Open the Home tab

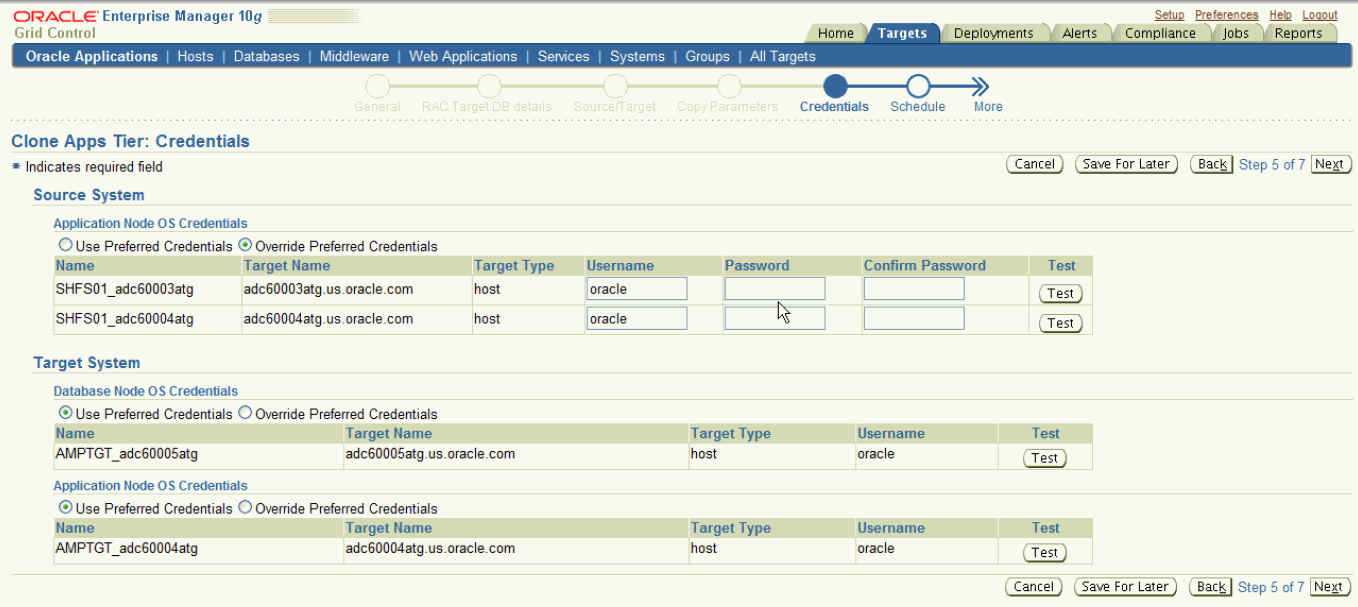(836, 33)
